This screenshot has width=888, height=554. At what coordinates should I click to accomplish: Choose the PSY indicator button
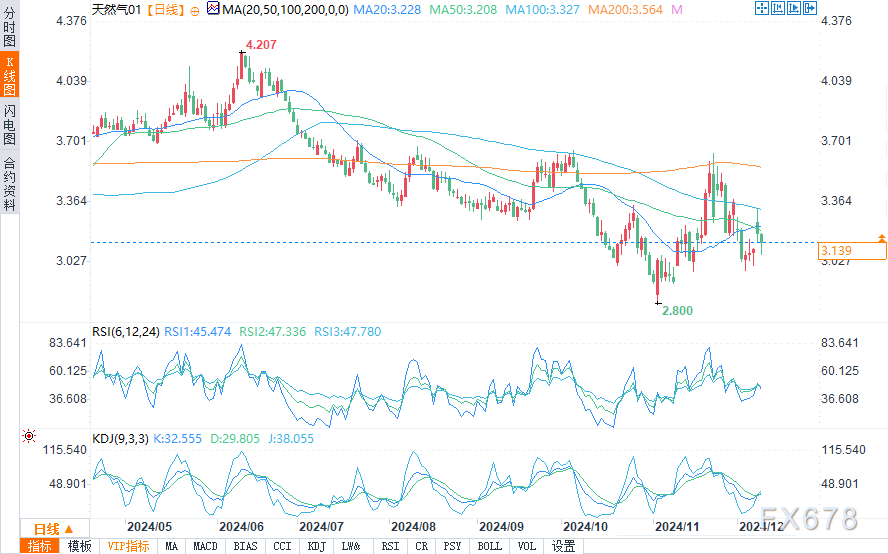pos(452,546)
